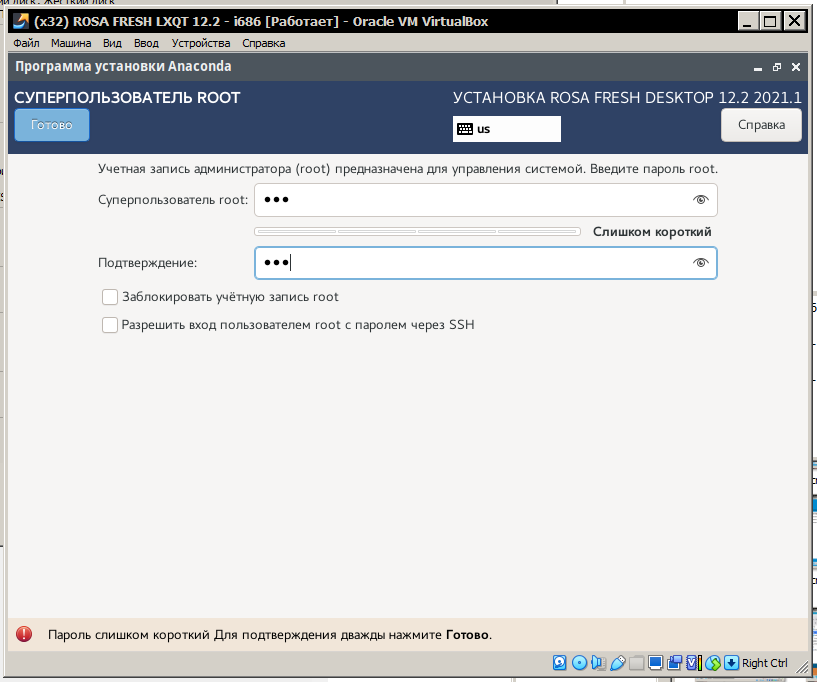Image resolution: width=817 pixels, height=682 pixels.
Task: Show the root password with the eye icon
Action: pos(701,200)
